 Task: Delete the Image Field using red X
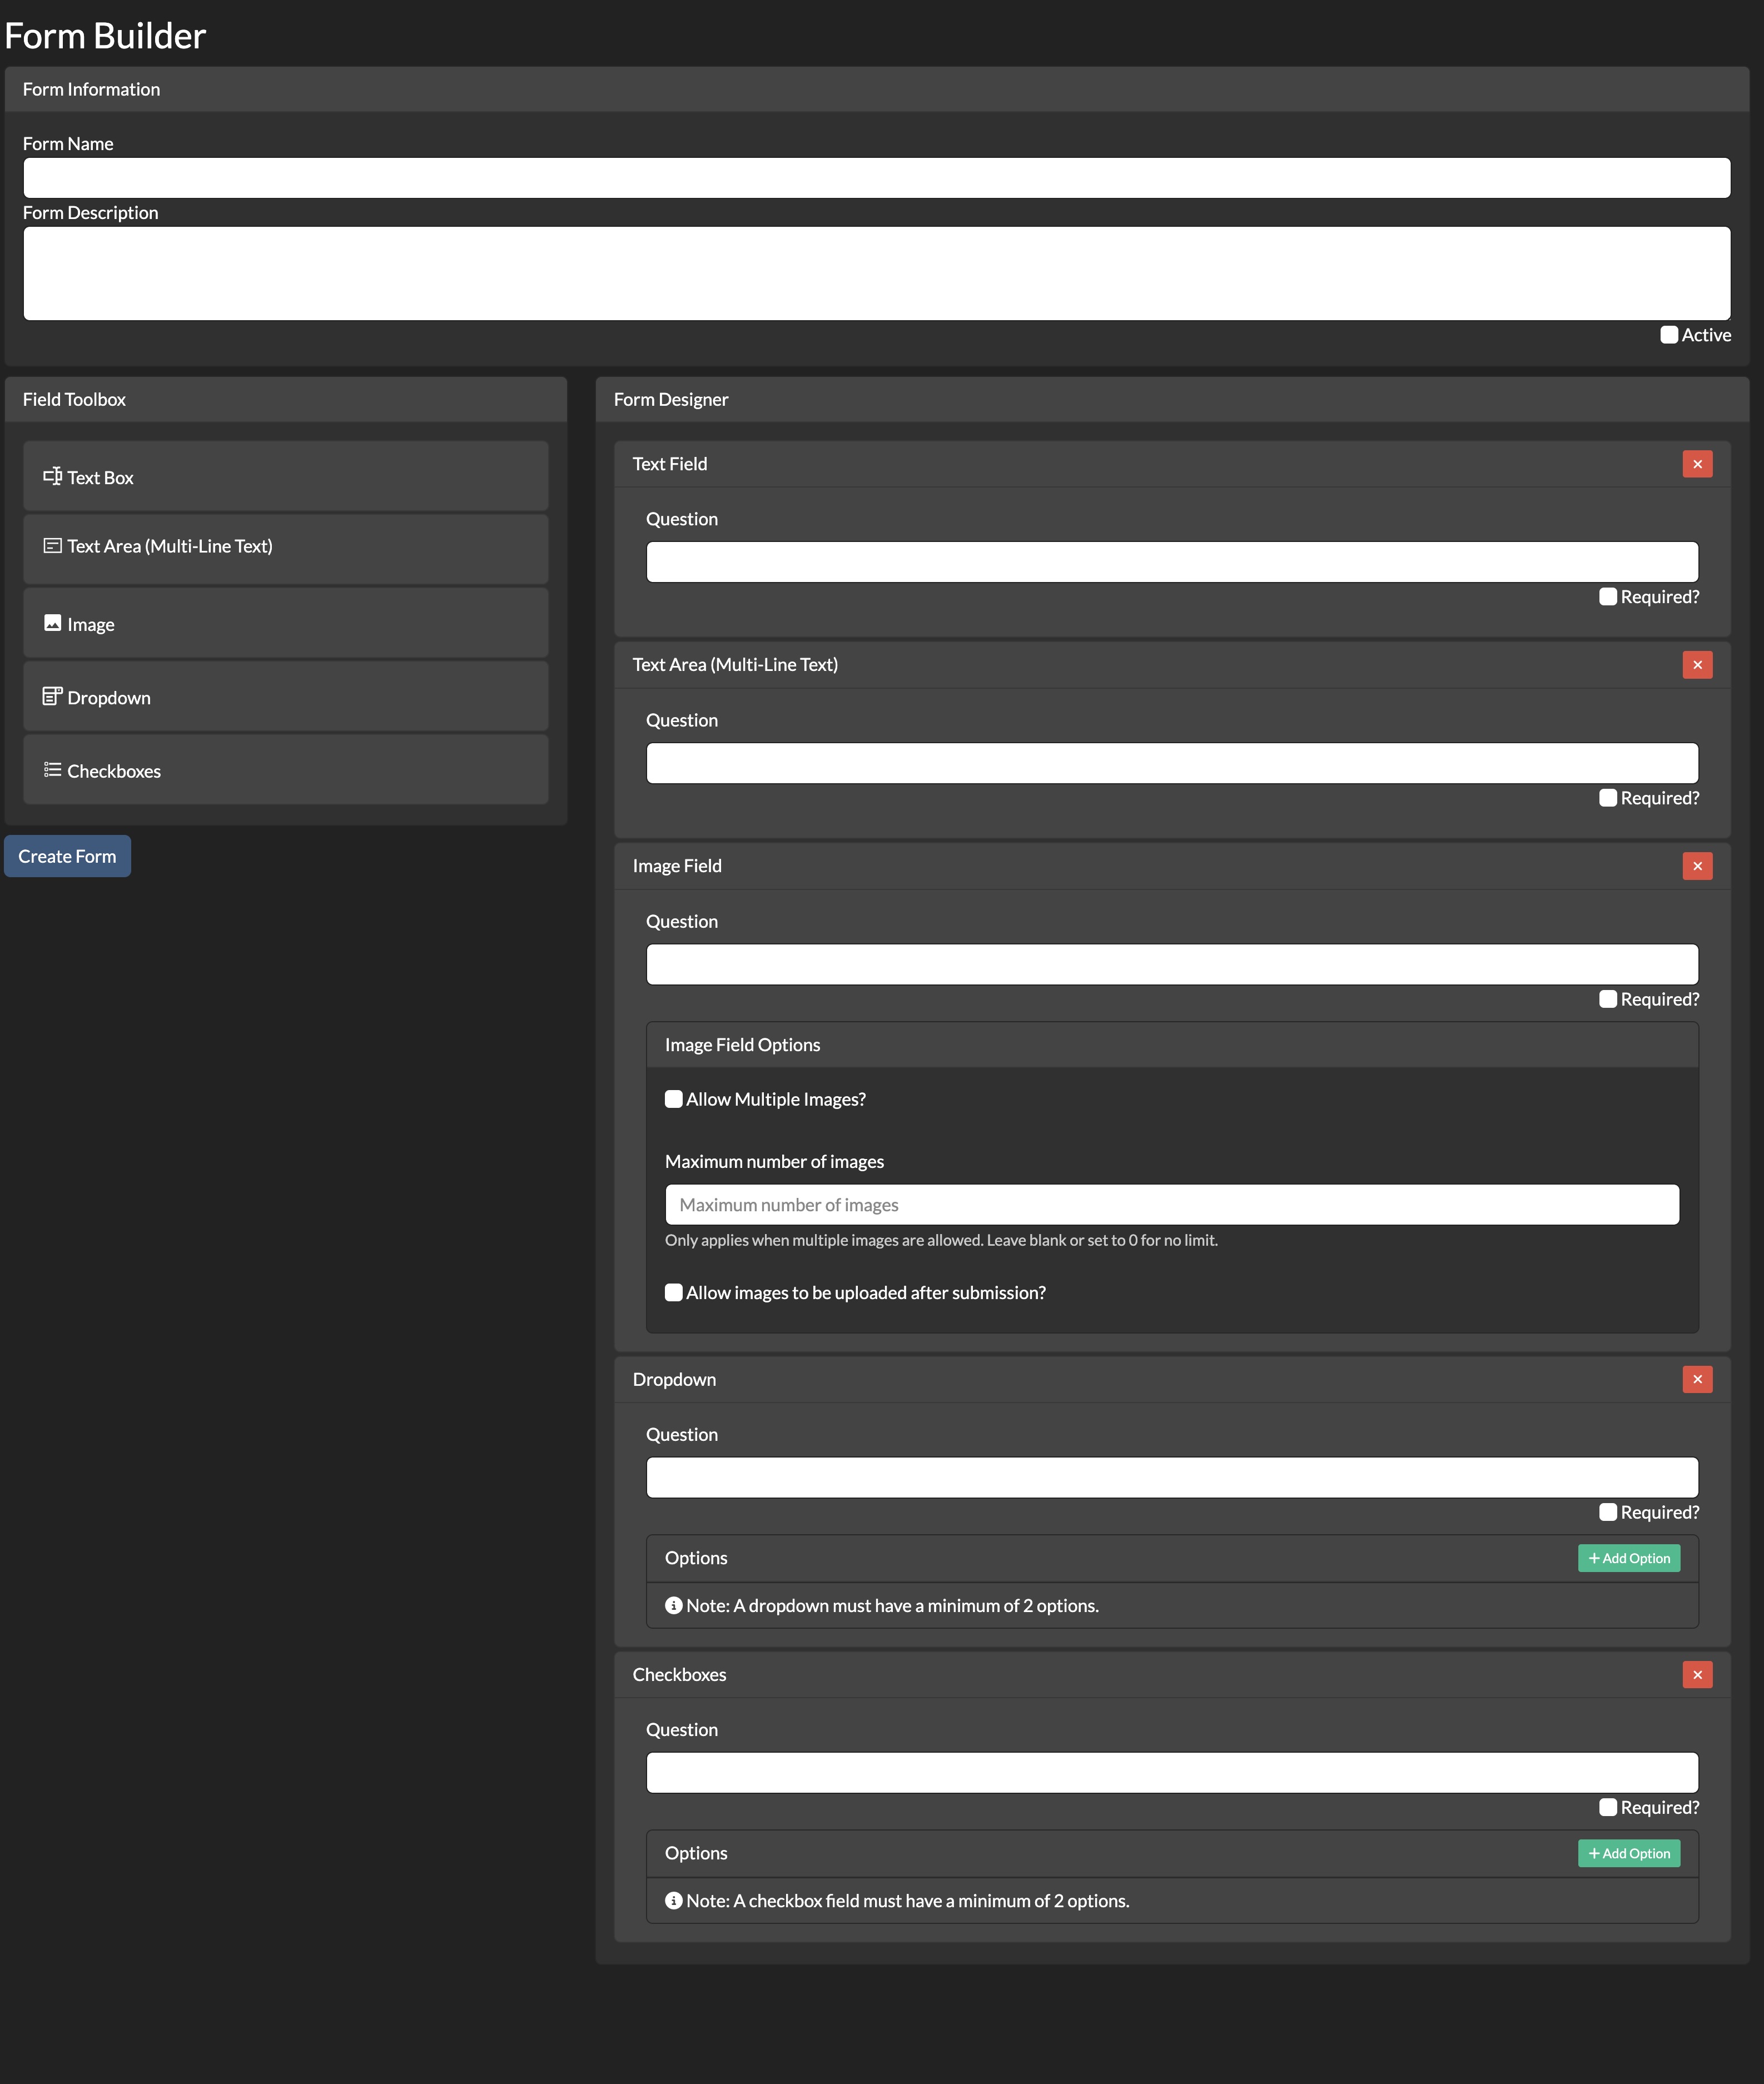pos(1697,866)
